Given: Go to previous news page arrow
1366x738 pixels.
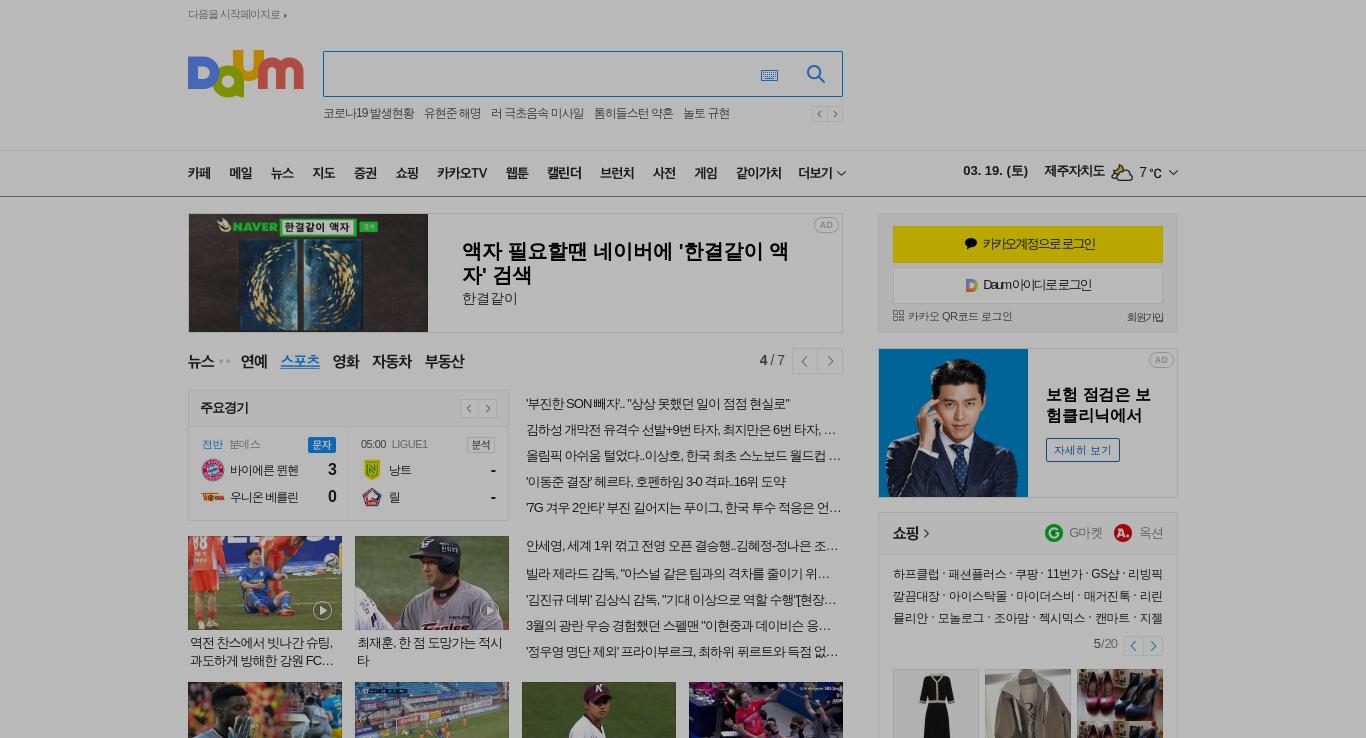Looking at the screenshot, I should 805,361.
